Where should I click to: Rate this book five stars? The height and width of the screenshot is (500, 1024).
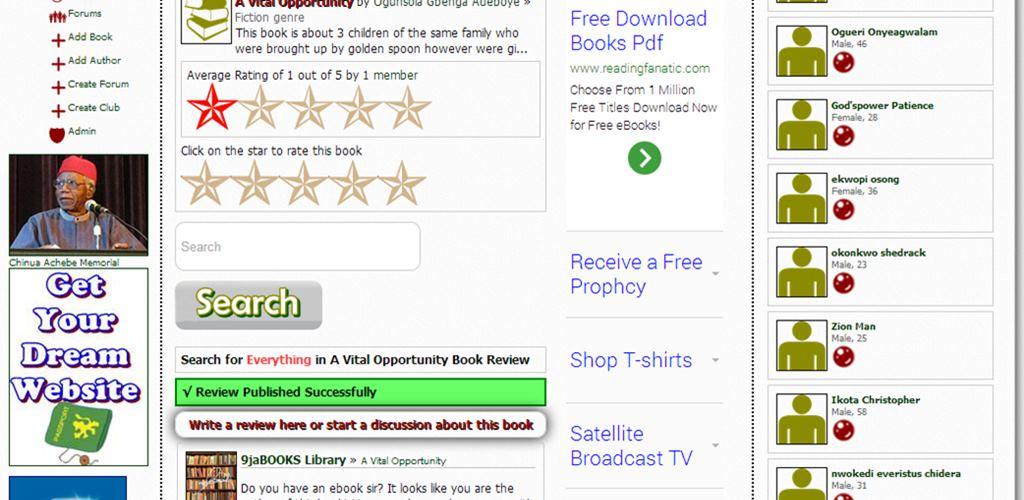click(x=403, y=183)
